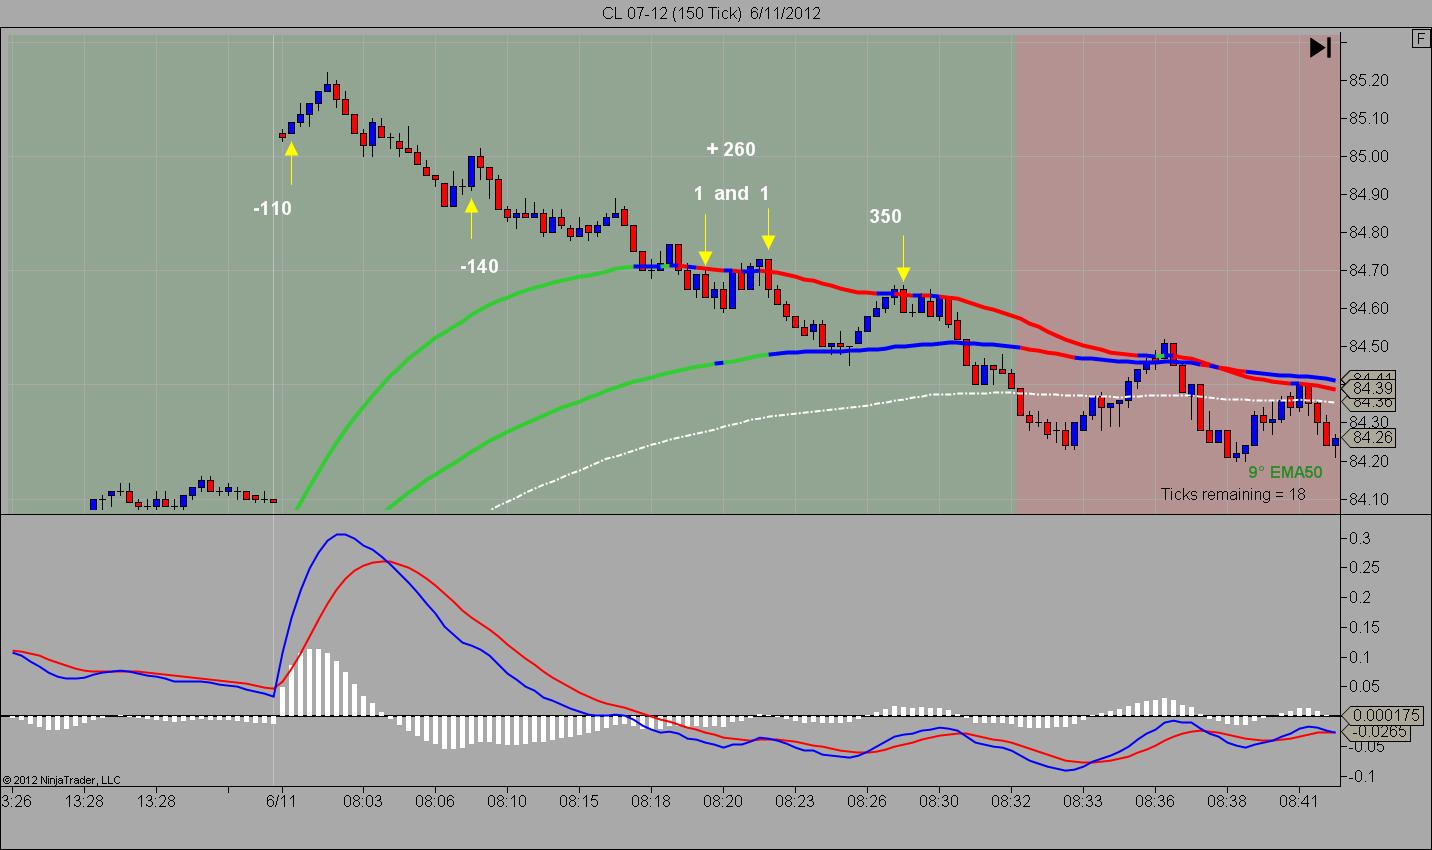Click the 84.60 price axis label

pos(1370,308)
